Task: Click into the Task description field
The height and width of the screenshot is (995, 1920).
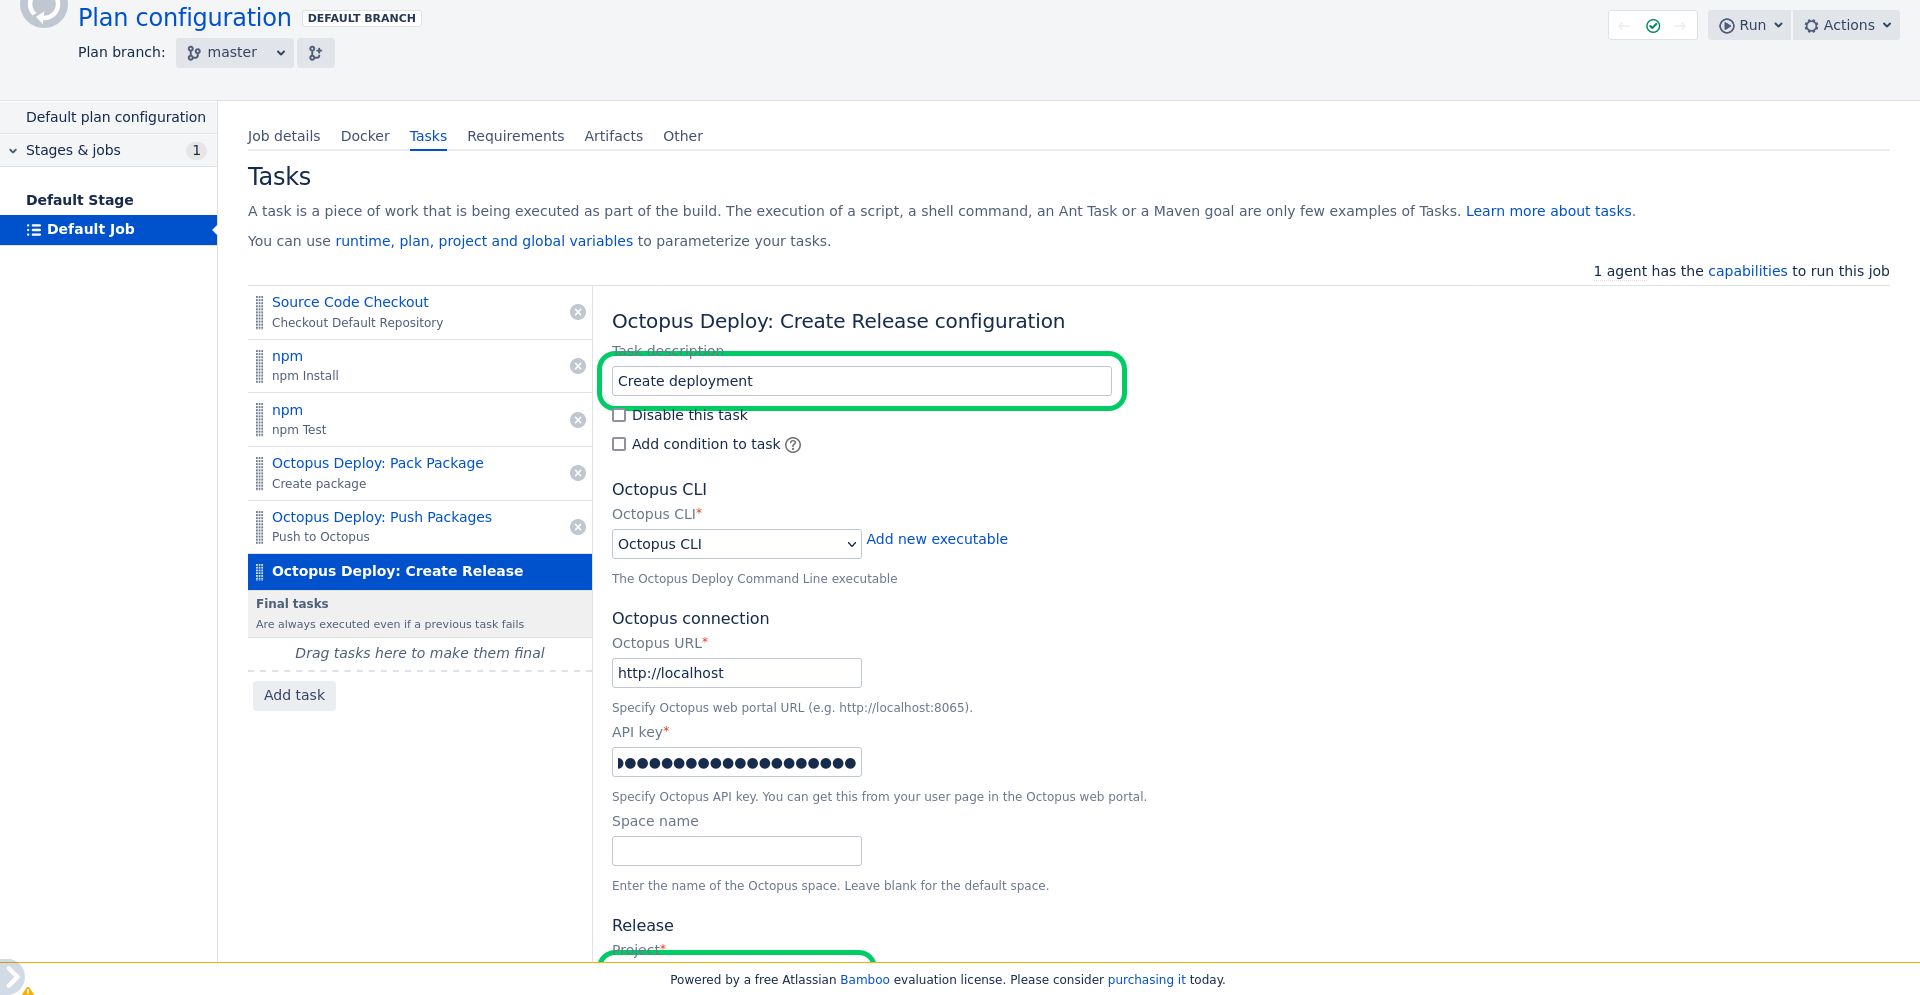Action: [861, 381]
